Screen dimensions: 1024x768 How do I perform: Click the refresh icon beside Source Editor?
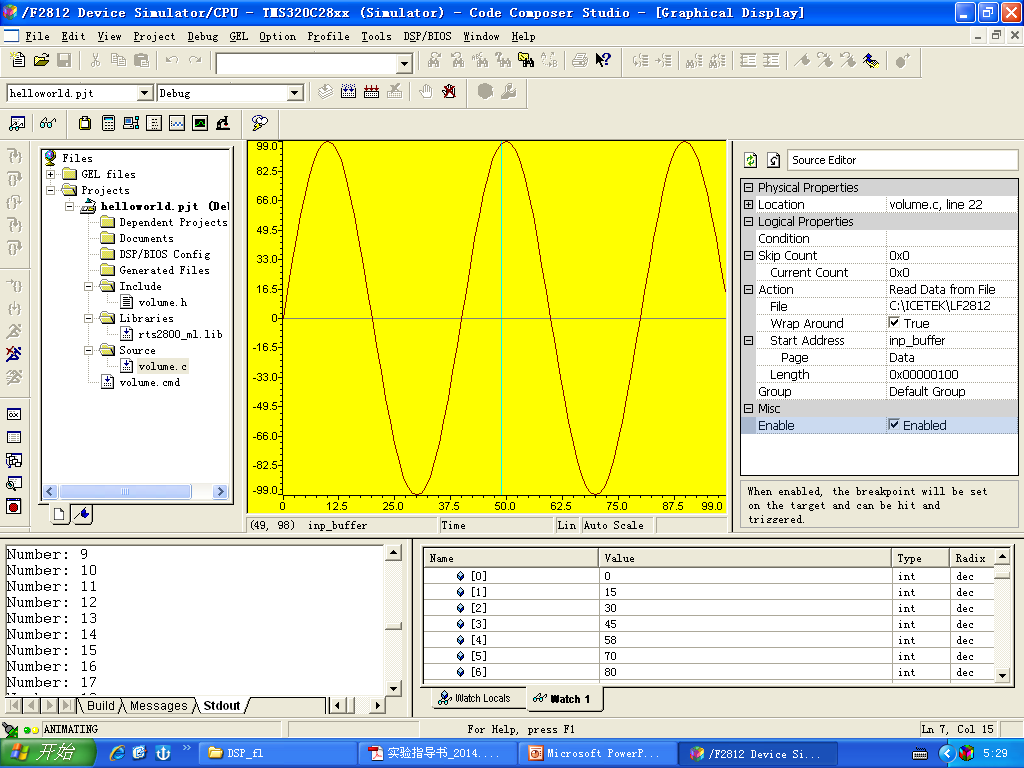[x=751, y=160]
